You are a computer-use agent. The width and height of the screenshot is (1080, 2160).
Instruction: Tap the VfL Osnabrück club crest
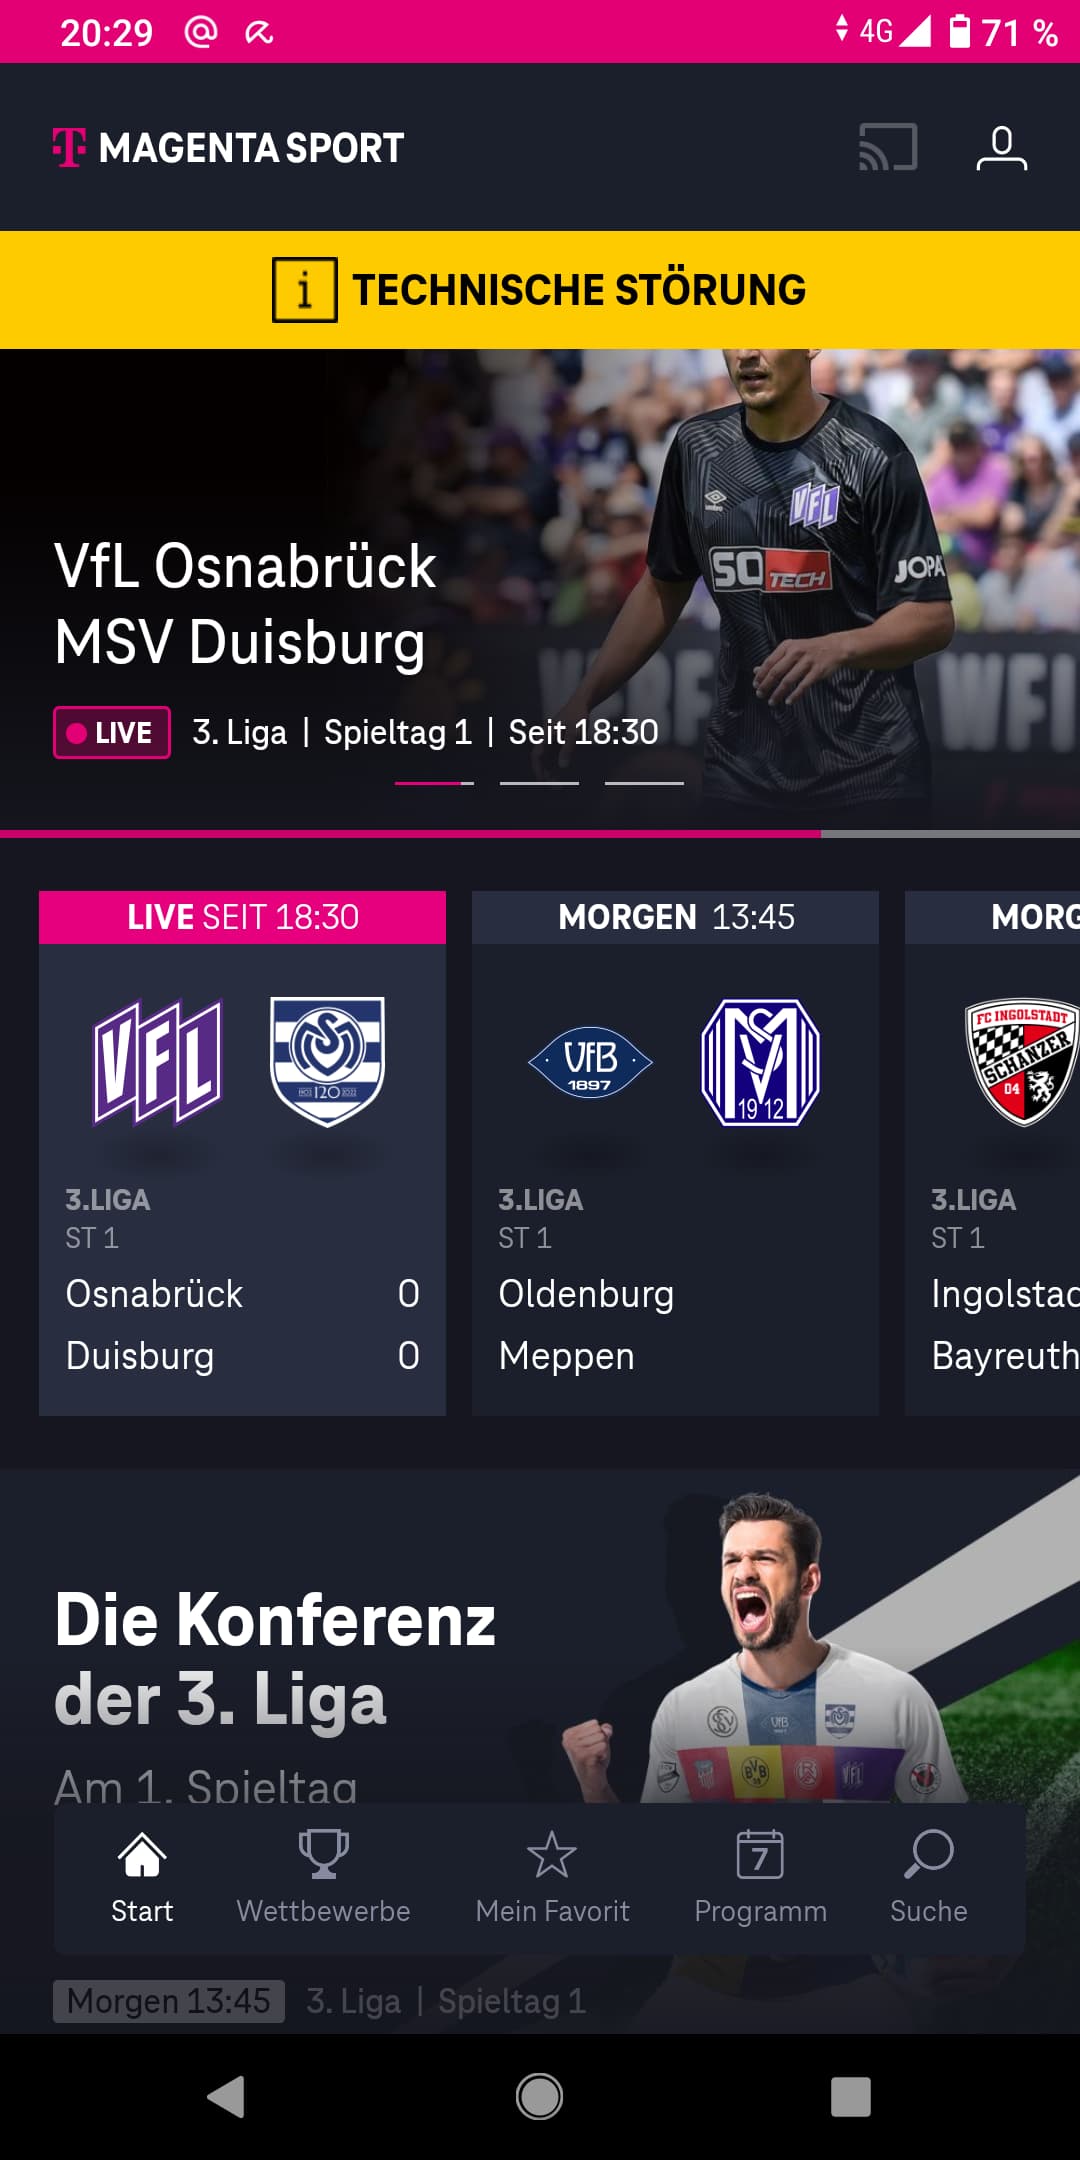158,1061
